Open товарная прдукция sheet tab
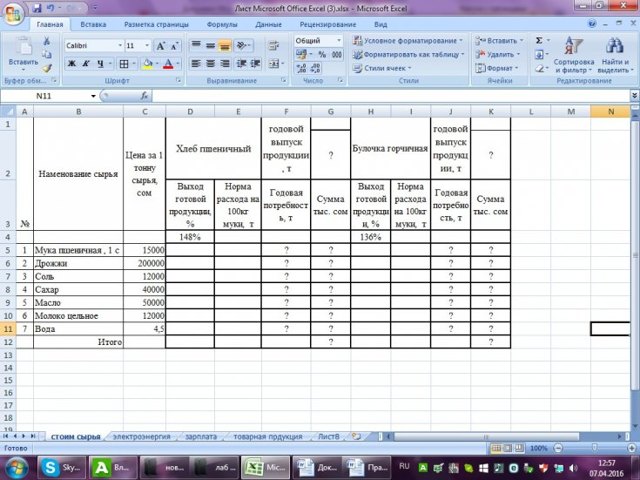The height and width of the screenshot is (480, 640). click(268, 436)
